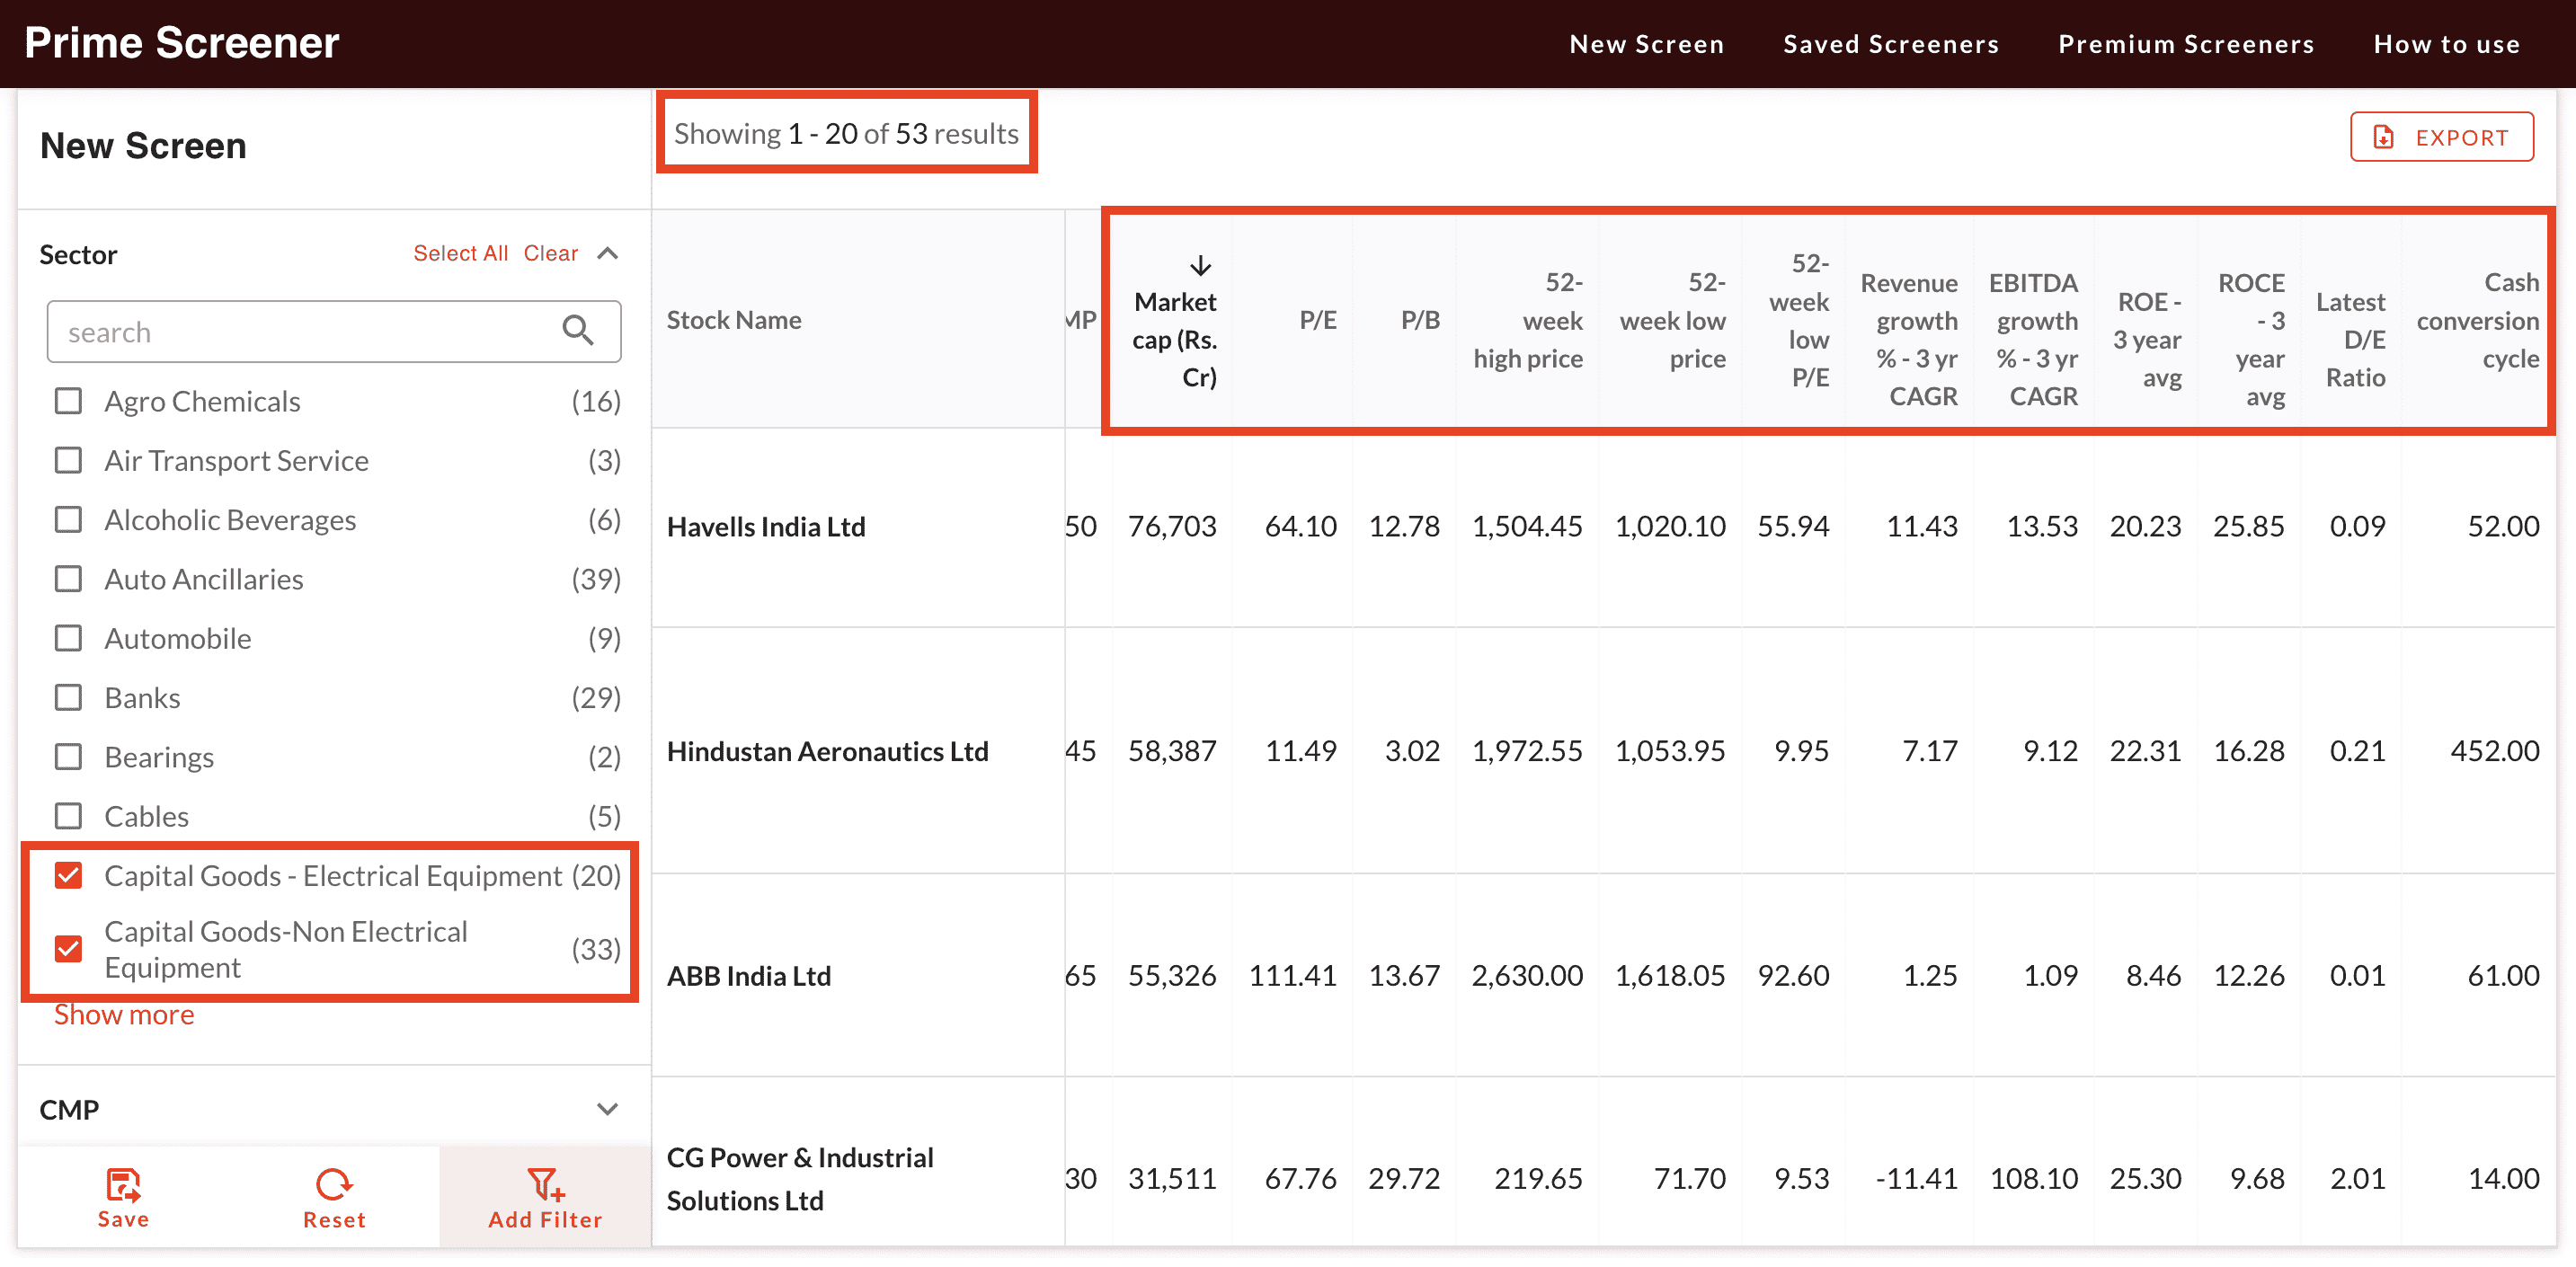Click Havells market cap value 76,703
The image size is (2576, 1267).
(x=1172, y=526)
